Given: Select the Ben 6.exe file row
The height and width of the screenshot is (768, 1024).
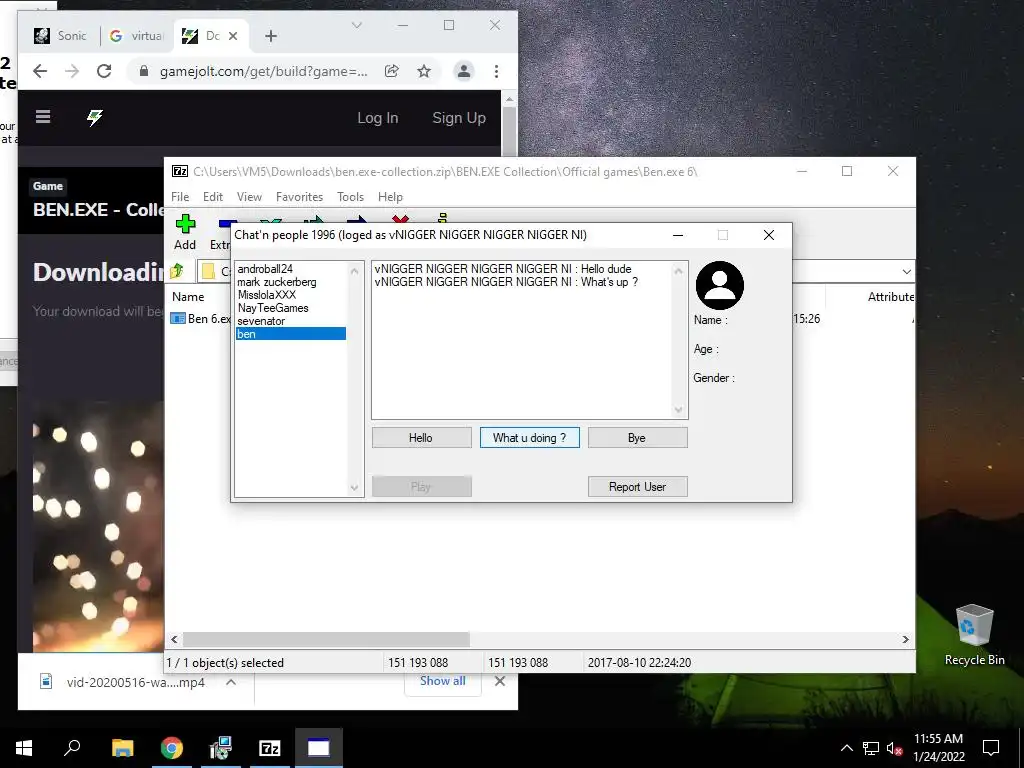Looking at the screenshot, I should point(200,319).
